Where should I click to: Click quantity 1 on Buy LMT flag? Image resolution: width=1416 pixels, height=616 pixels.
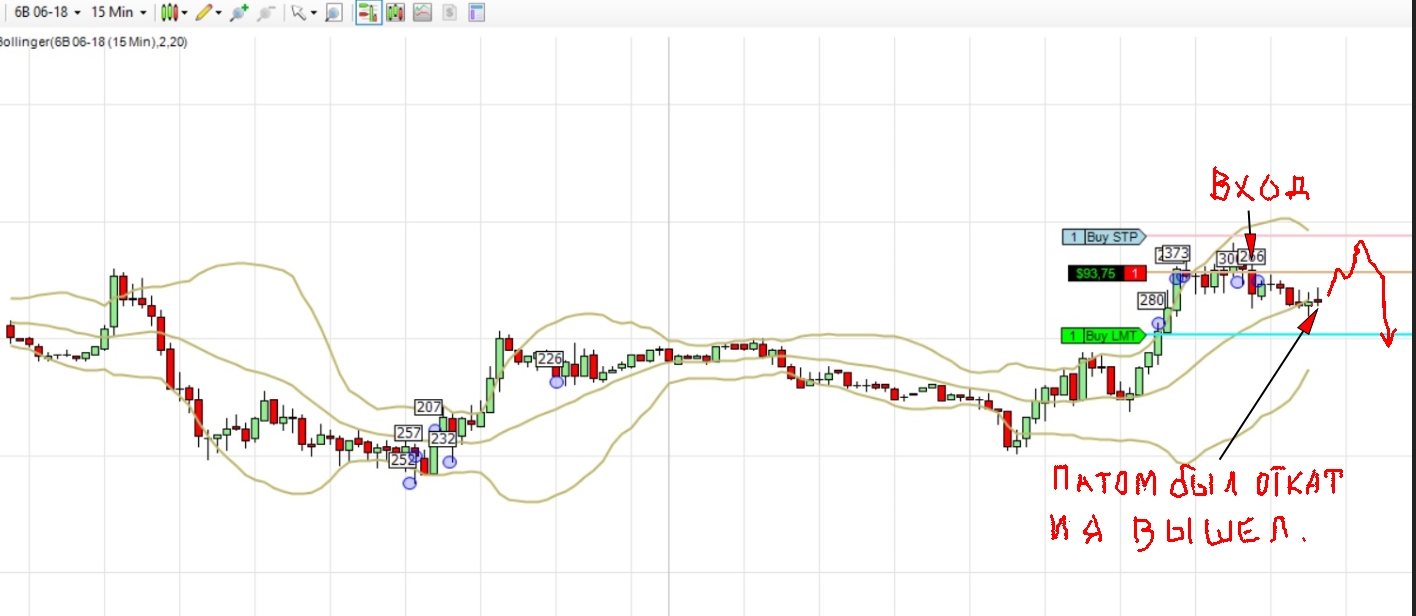[1072, 336]
